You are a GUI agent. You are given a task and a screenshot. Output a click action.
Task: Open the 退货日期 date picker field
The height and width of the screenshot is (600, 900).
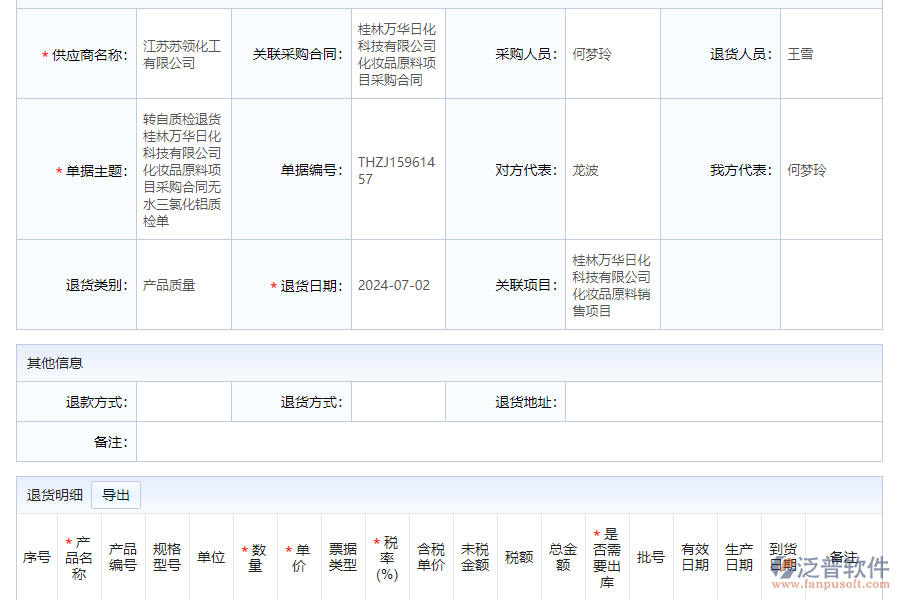(x=397, y=283)
